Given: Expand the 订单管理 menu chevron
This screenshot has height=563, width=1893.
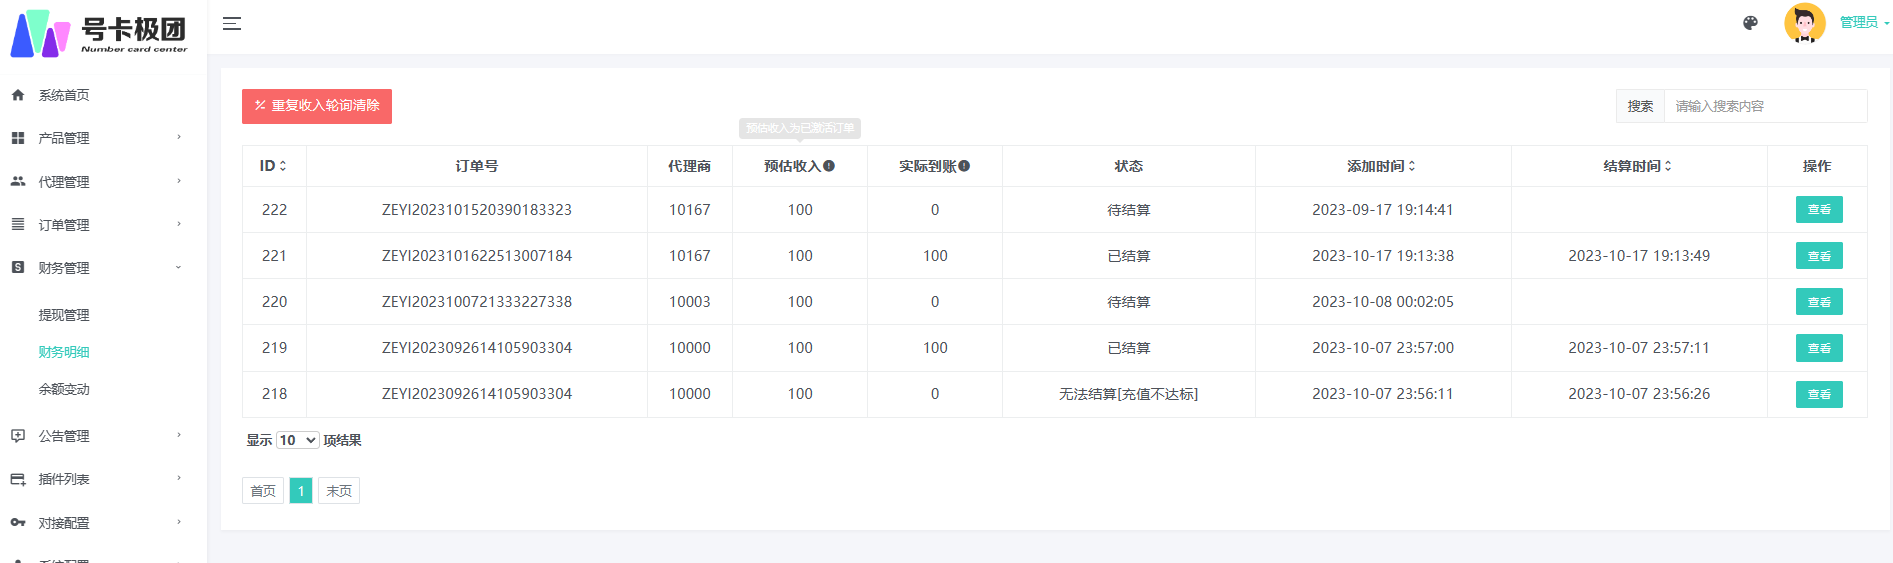Looking at the screenshot, I should coord(179,224).
